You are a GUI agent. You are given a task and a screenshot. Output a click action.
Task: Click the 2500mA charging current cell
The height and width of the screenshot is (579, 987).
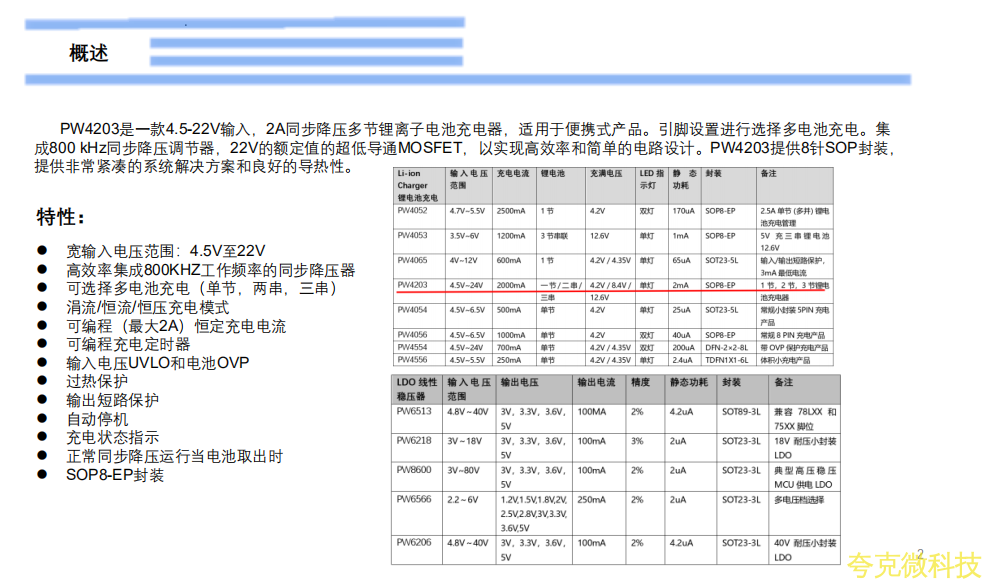coord(511,211)
